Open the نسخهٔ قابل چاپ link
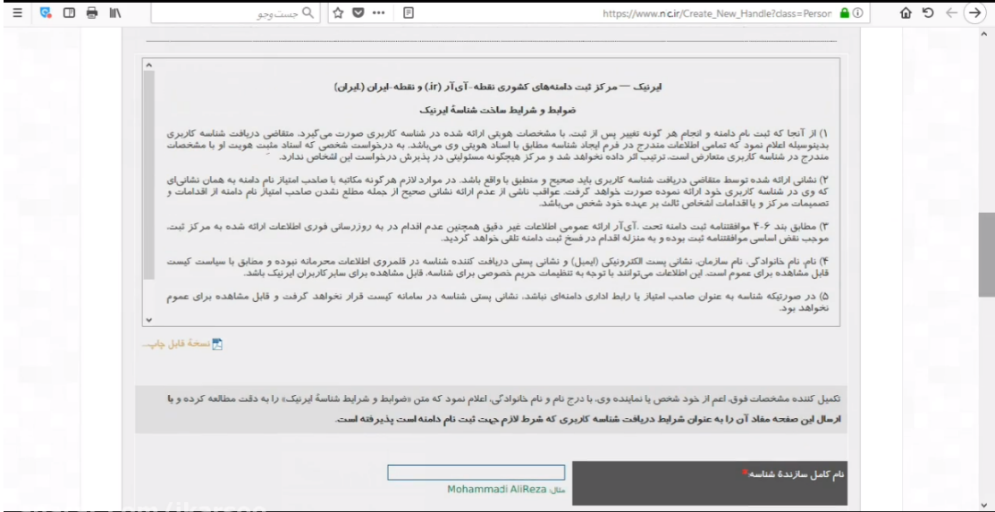995x512 pixels. coord(175,344)
